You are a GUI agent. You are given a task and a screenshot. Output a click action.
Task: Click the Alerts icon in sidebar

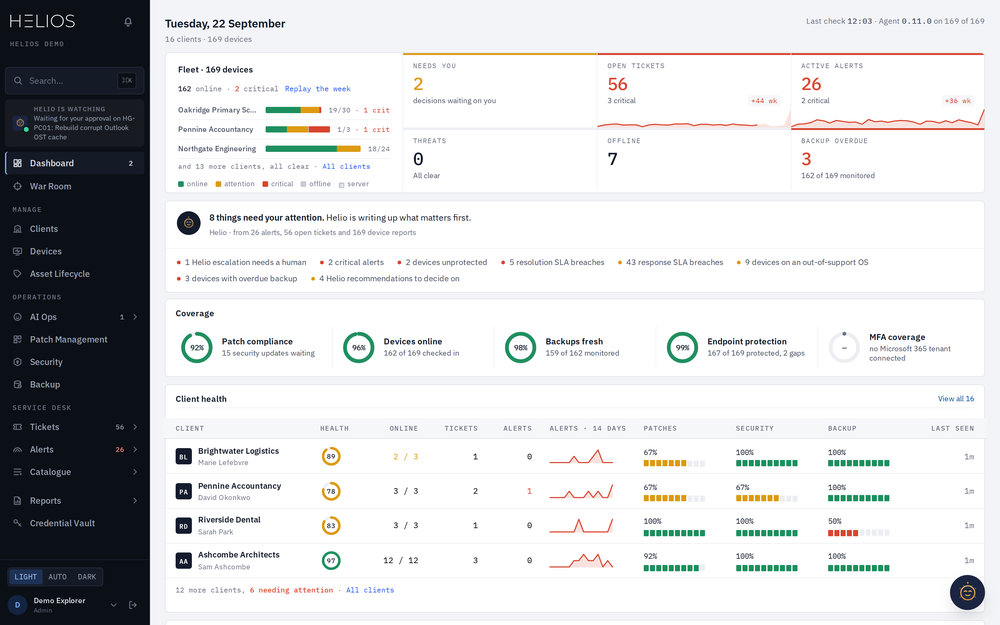pyautogui.click(x=17, y=450)
